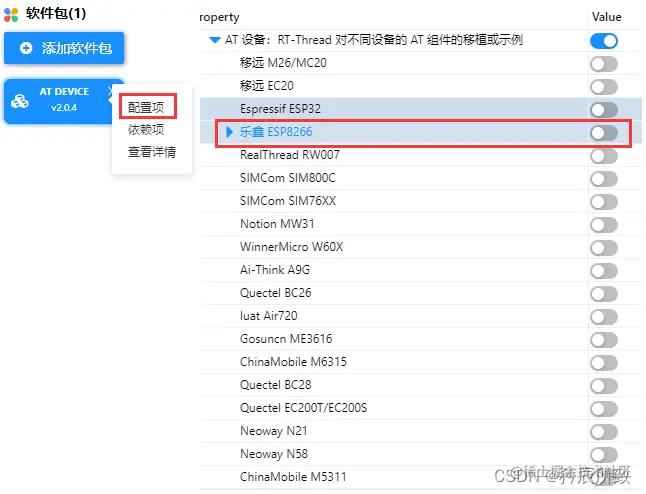This screenshot has height=494, width=646.
Task: Select the Notion MW31 row label
Action: click(277, 224)
